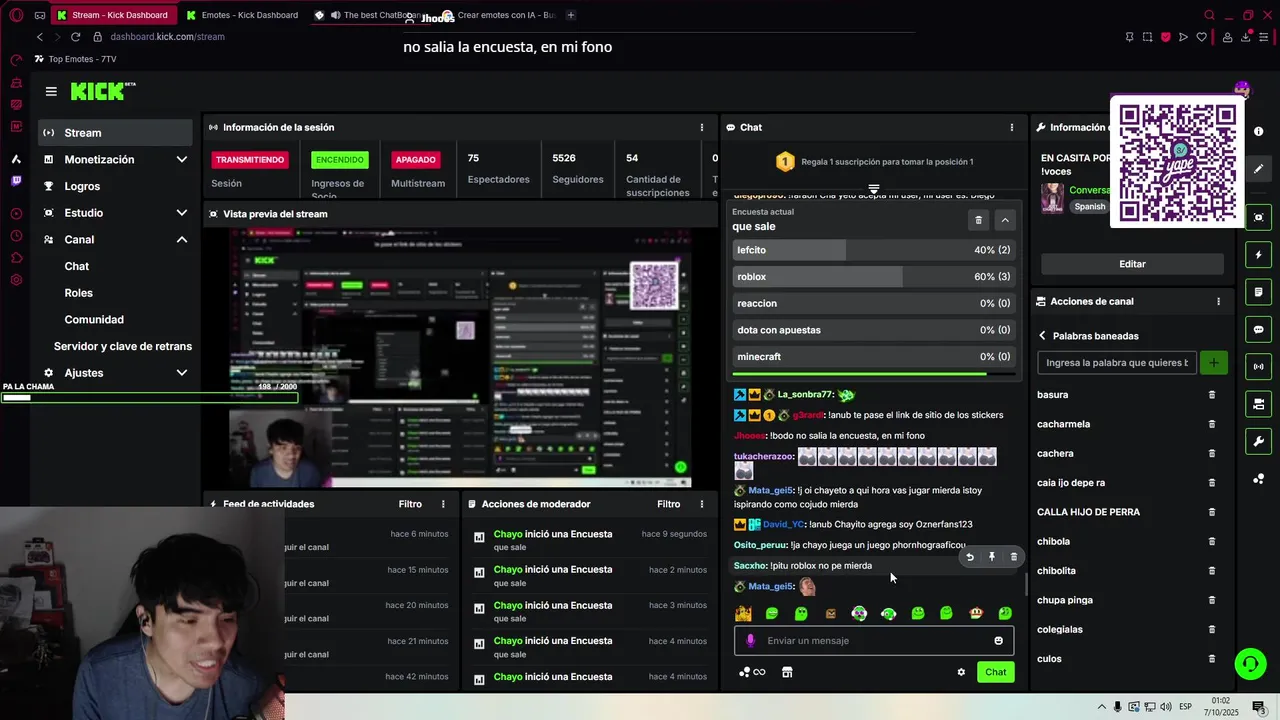Open the emoji picker in chat input
1280x720 pixels.
(998, 641)
